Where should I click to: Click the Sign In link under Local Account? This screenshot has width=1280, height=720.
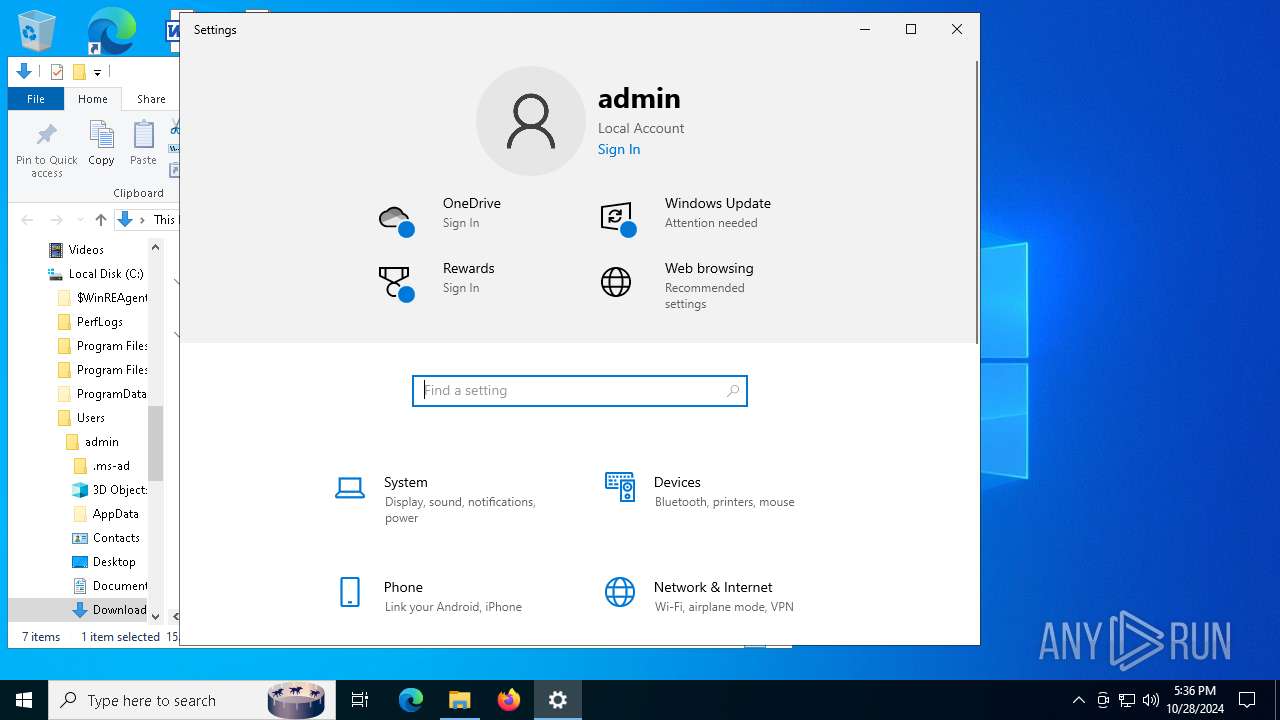pos(619,149)
